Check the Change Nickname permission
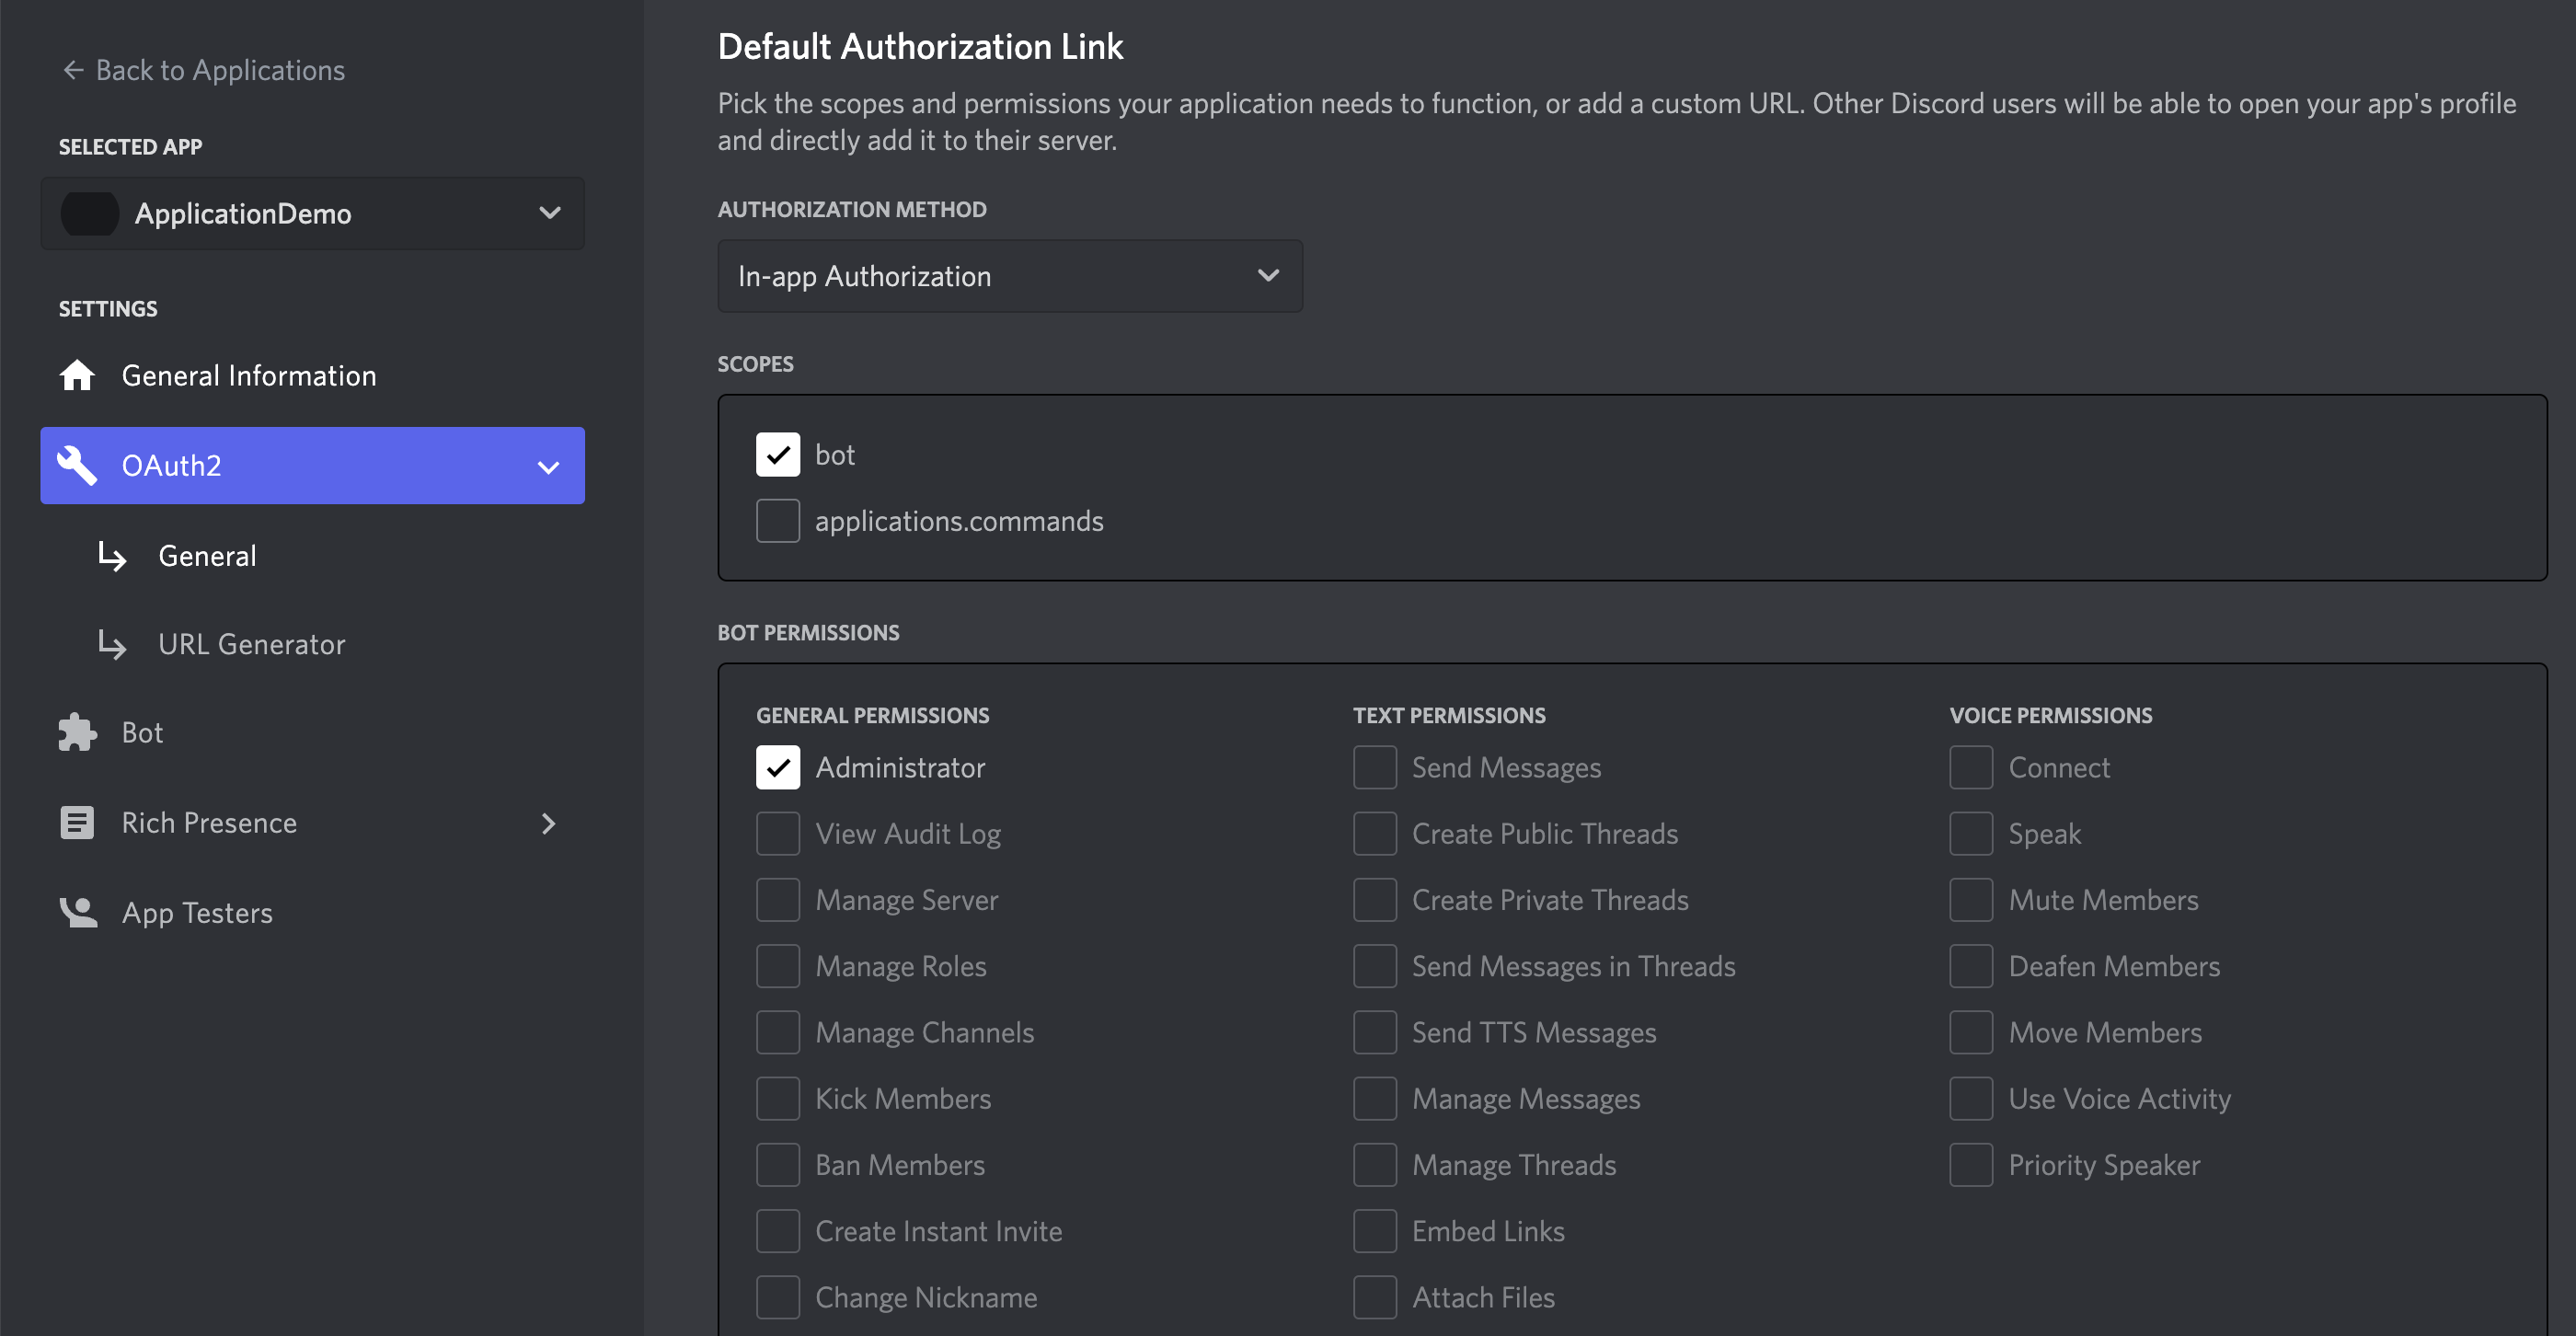 [x=778, y=1298]
